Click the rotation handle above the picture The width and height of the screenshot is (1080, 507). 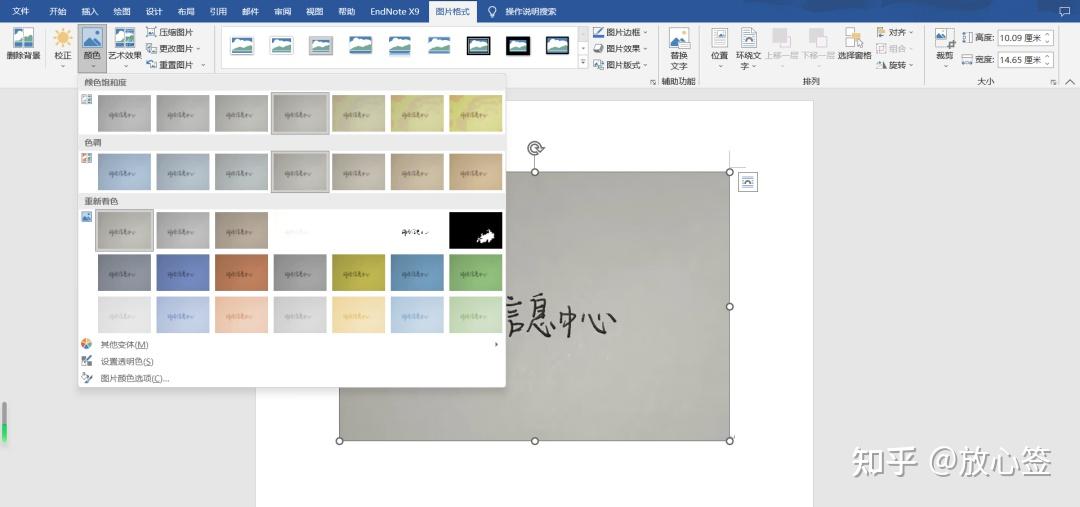point(535,148)
